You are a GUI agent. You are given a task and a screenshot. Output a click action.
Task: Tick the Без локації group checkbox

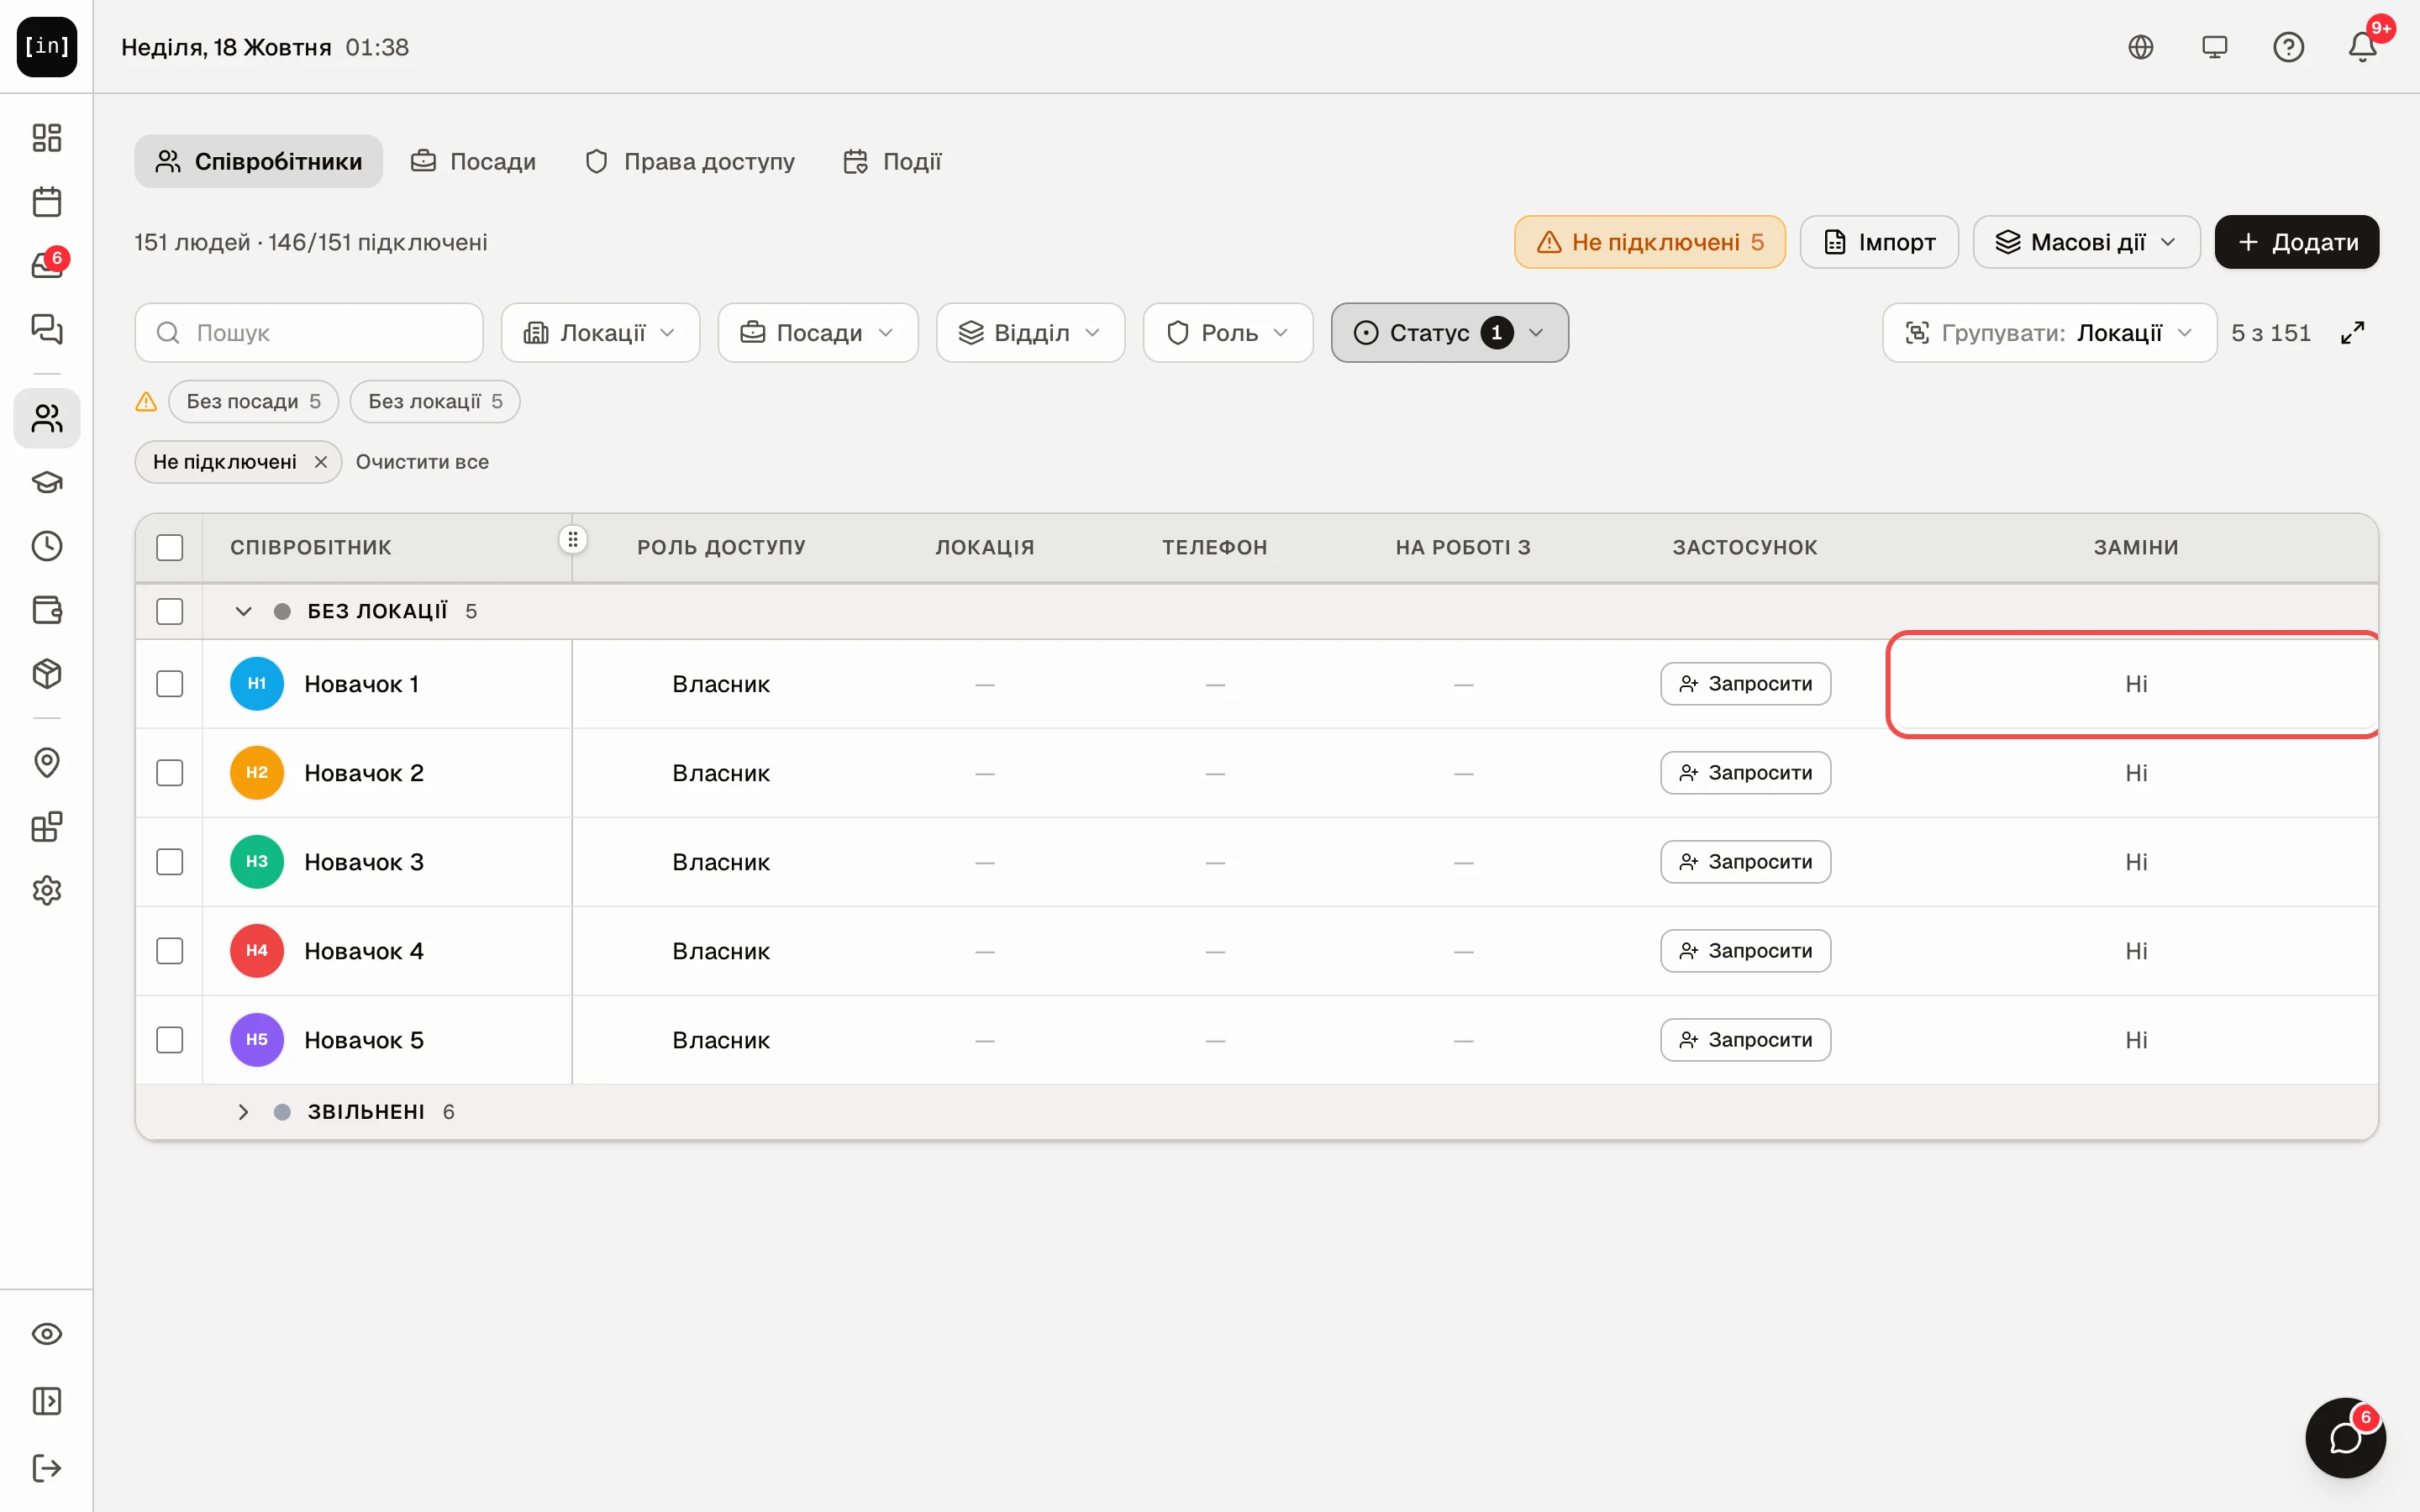coord(170,611)
